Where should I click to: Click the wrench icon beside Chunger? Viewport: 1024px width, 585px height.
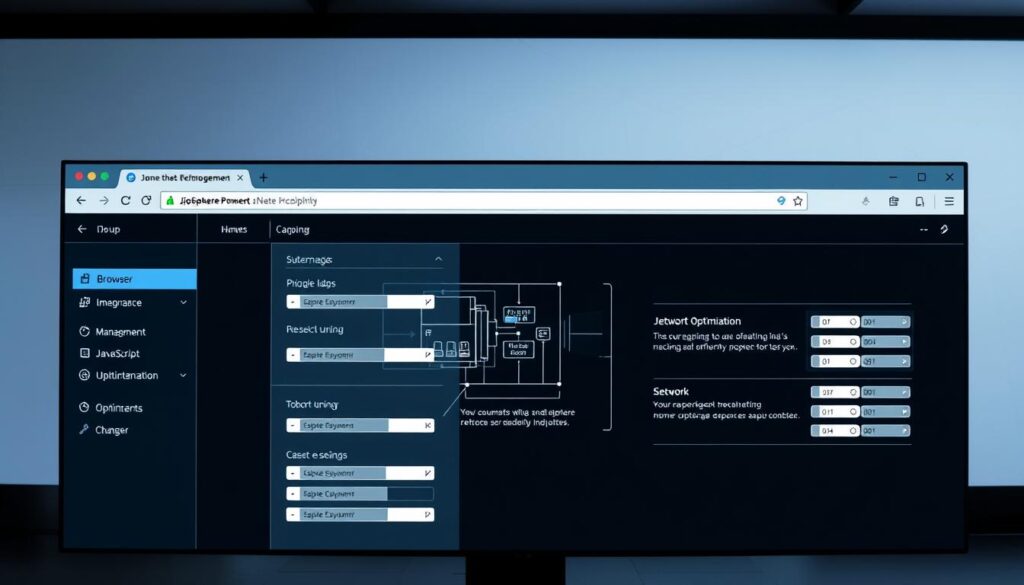pyautogui.click(x=85, y=430)
